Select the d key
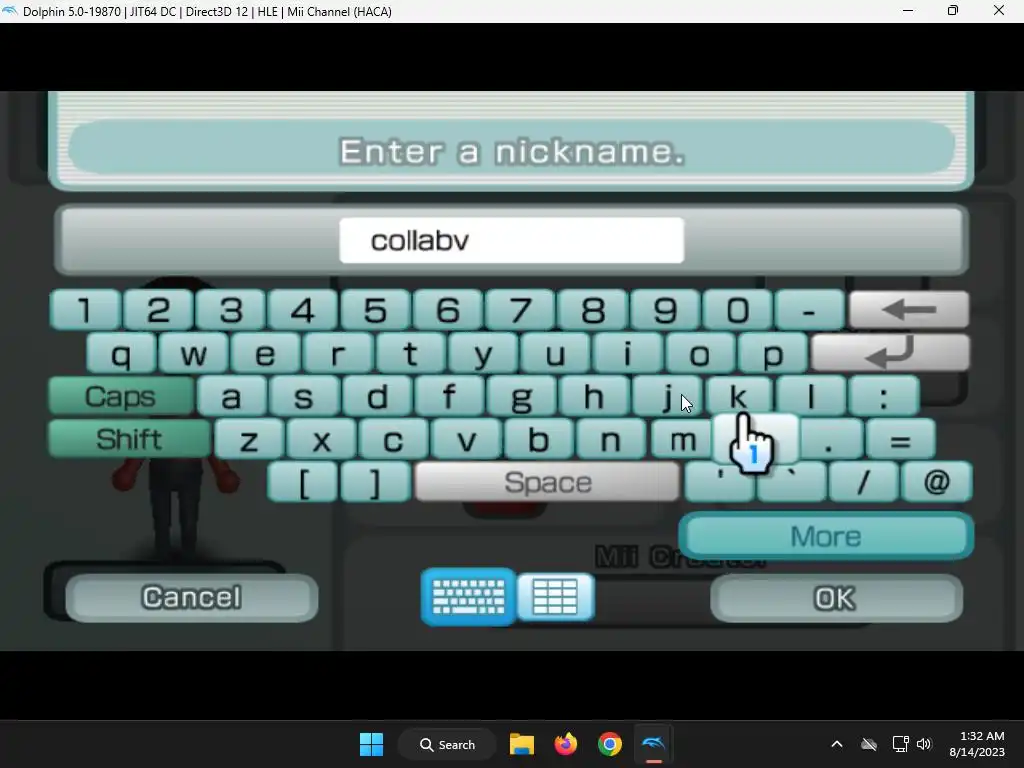This screenshot has width=1024, height=768. click(x=377, y=396)
